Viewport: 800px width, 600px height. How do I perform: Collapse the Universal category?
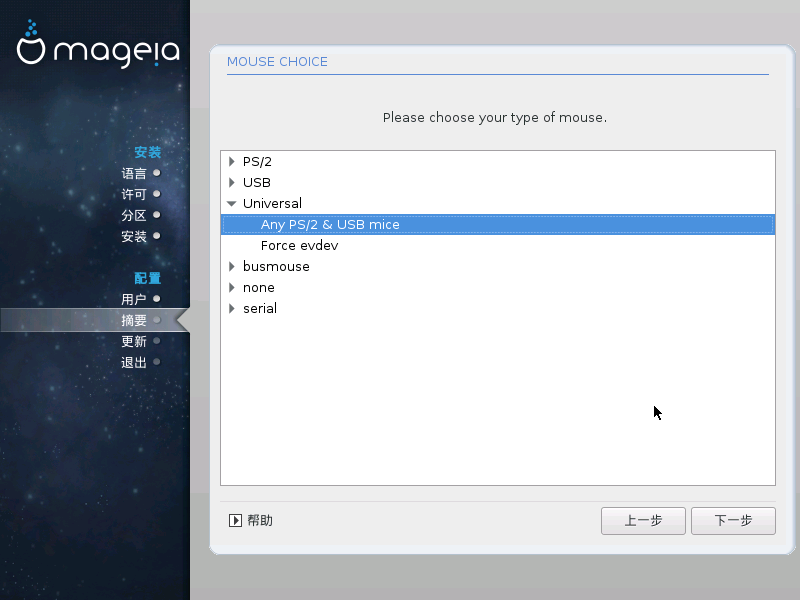pyautogui.click(x=232, y=204)
